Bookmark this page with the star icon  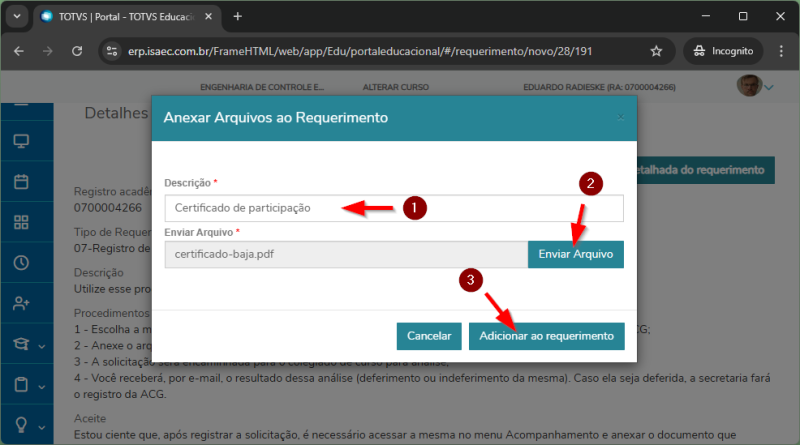(656, 51)
